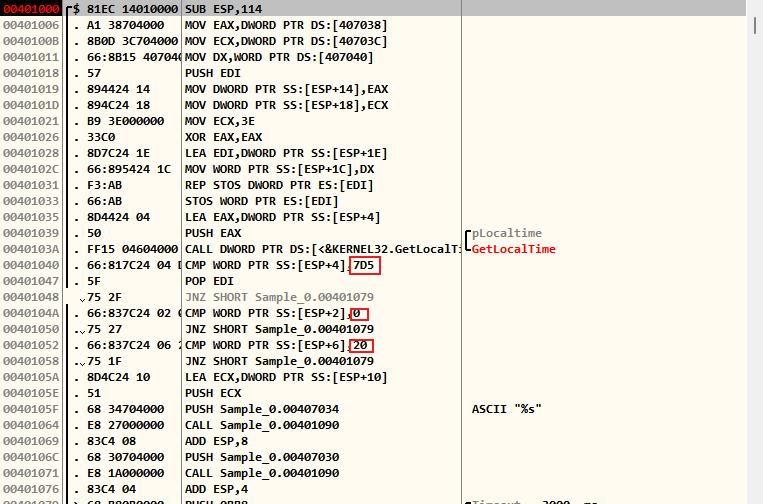The height and width of the screenshot is (504, 763).
Task: Click LEA EDI,DWORD PTR SS:[ESP+1E]
Action: pos(286,154)
